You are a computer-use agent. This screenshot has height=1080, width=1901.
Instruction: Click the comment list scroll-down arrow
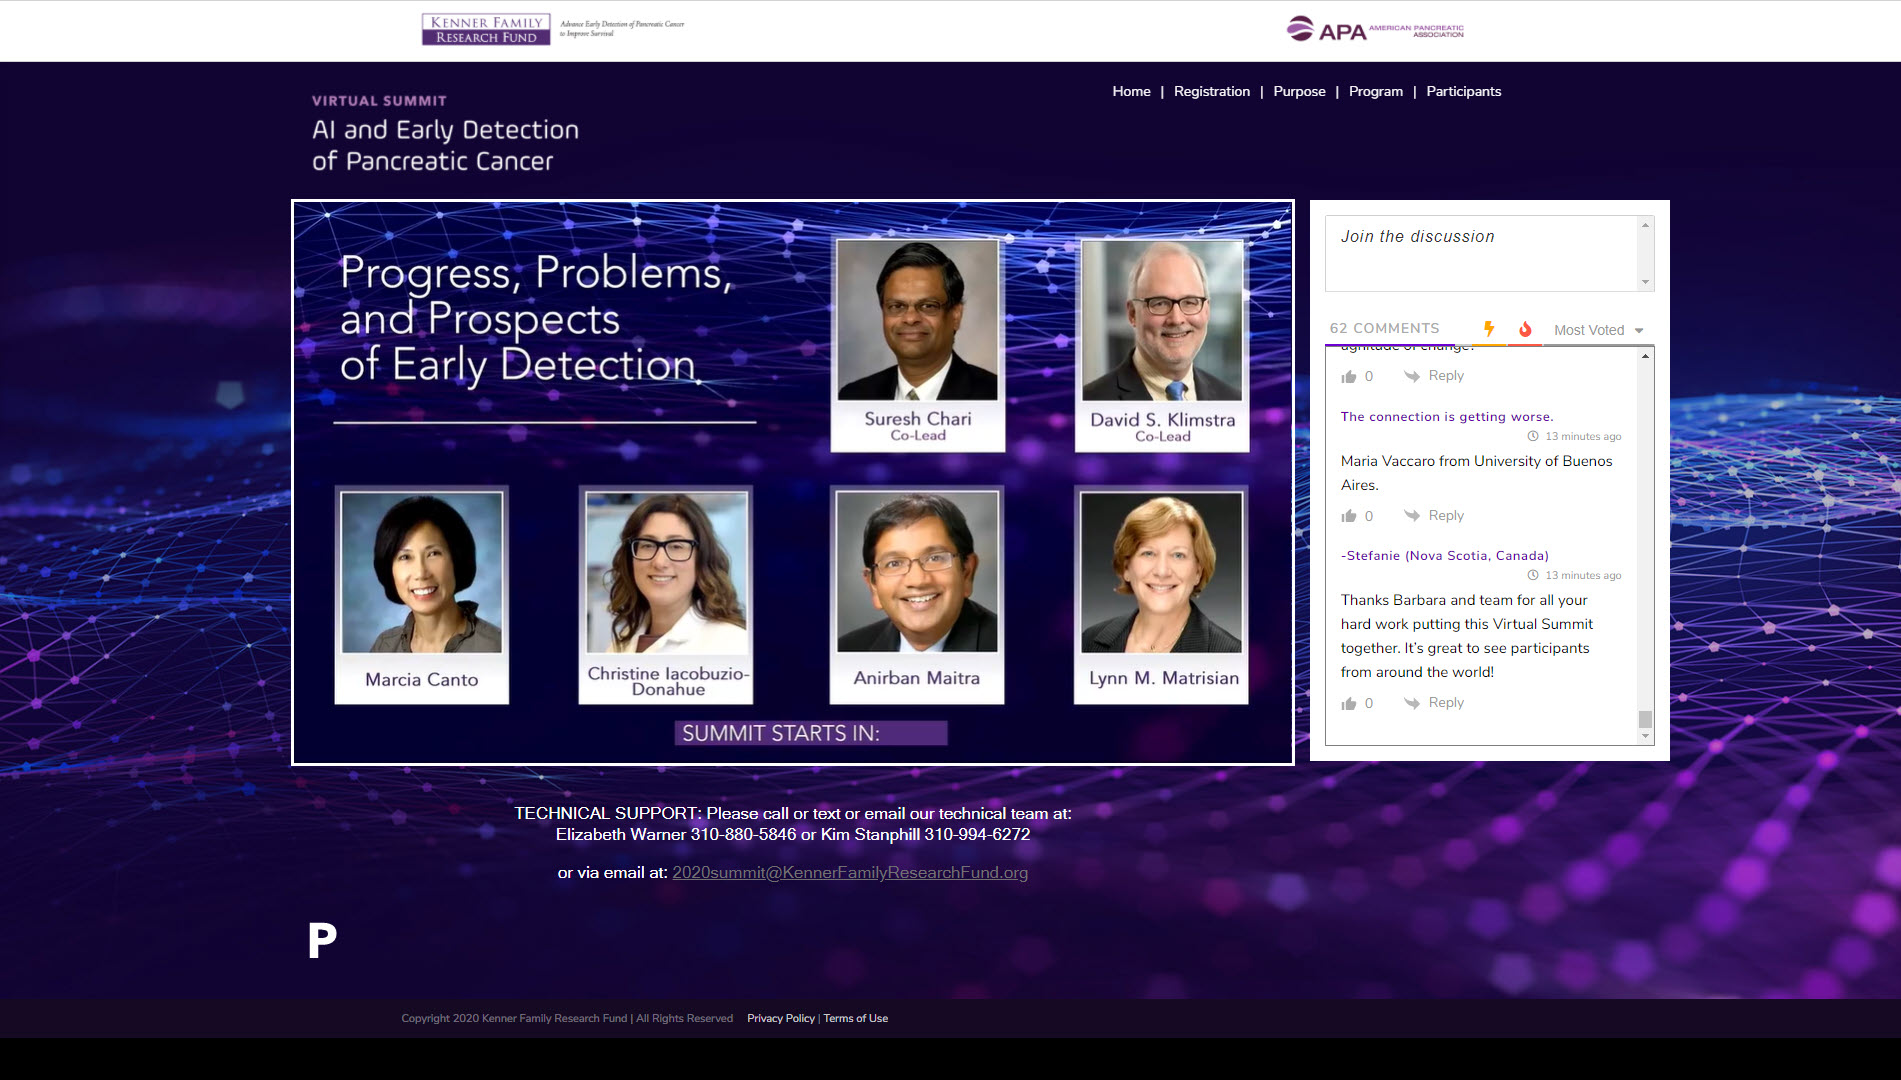pos(1645,737)
